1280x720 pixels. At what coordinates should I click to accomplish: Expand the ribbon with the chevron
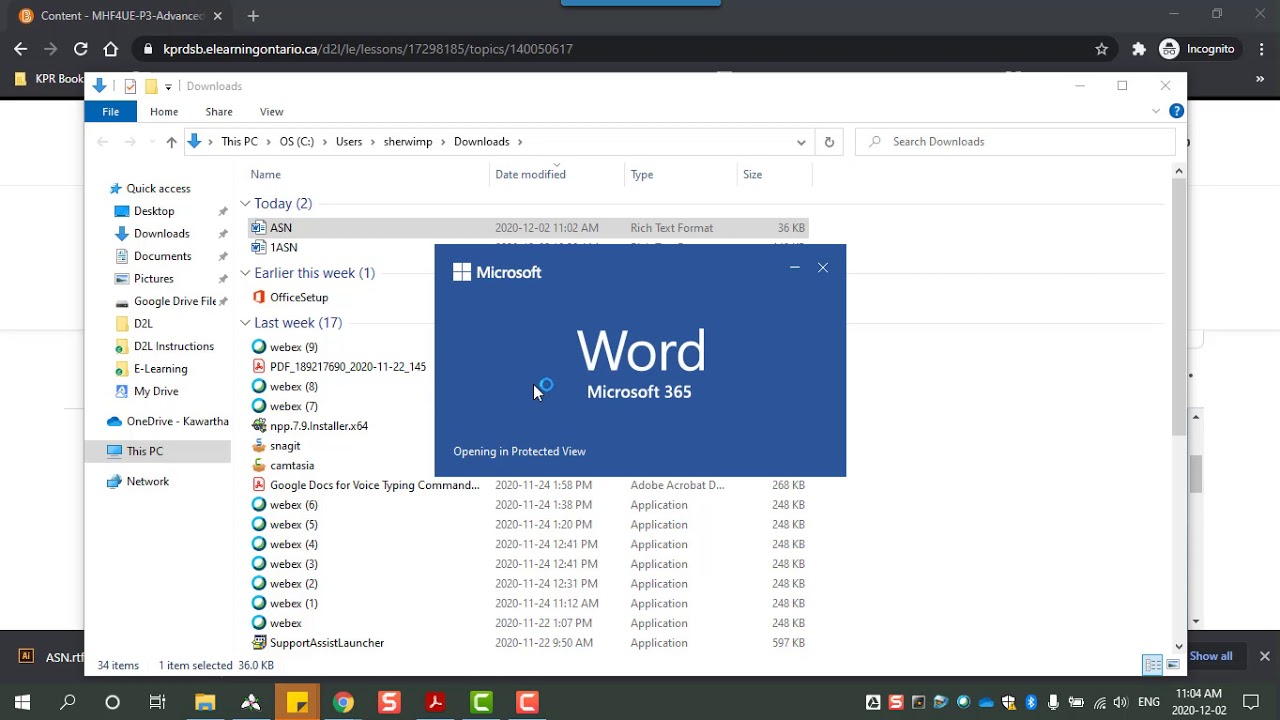pos(1156,111)
